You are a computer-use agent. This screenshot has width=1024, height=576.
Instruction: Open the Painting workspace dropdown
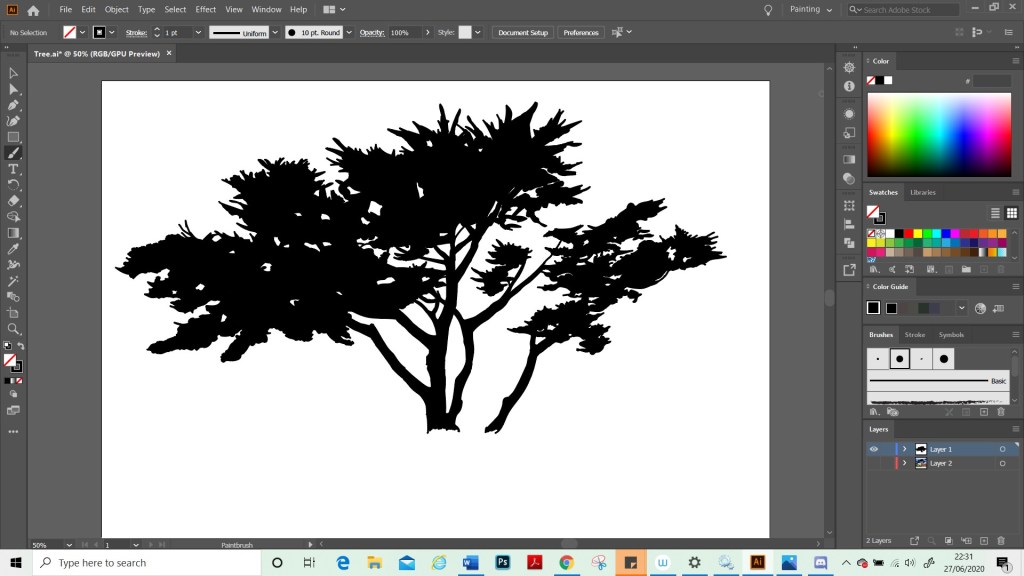pyautogui.click(x=811, y=9)
